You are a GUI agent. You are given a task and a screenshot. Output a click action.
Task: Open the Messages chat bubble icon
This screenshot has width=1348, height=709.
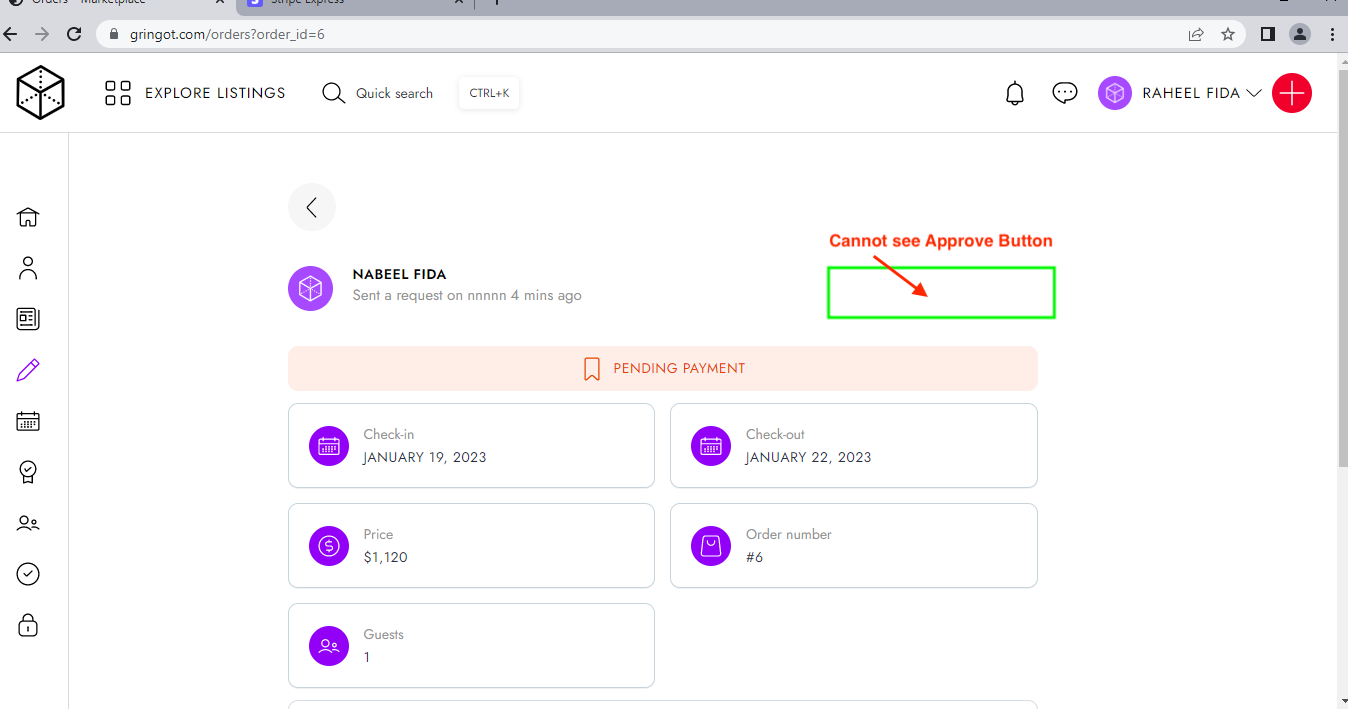pyautogui.click(x=1064, y=92)
